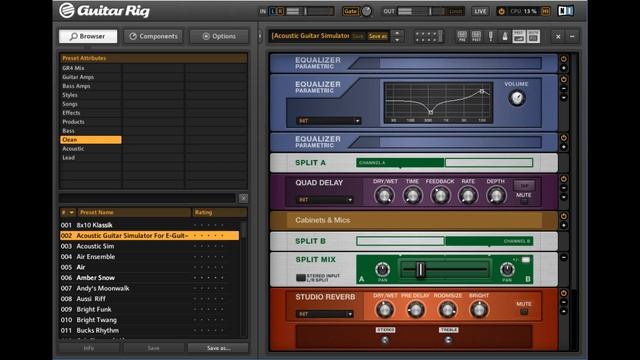Click the Native Instruments logo
Viewport: 640px width, 360px height.
point(566,11)
